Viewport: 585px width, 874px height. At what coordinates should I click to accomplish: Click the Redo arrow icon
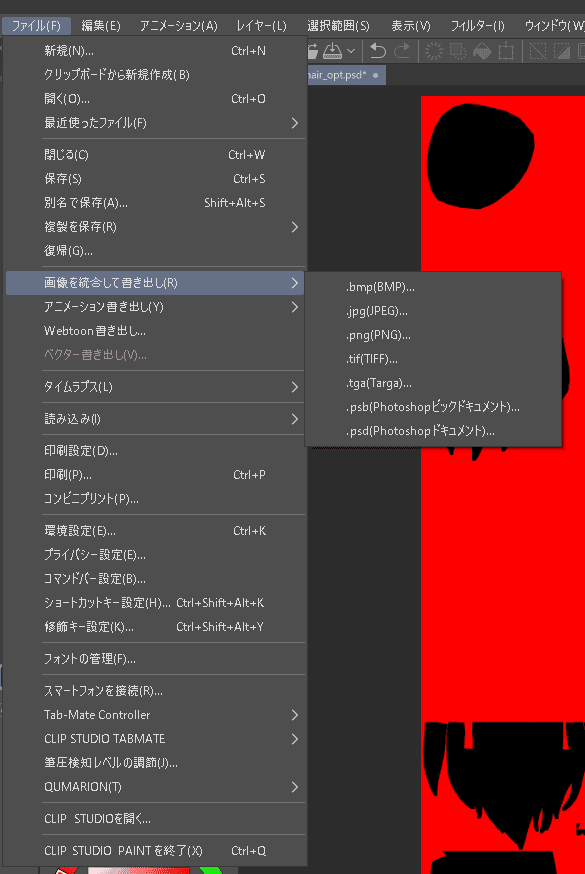(x=402, y=51)
